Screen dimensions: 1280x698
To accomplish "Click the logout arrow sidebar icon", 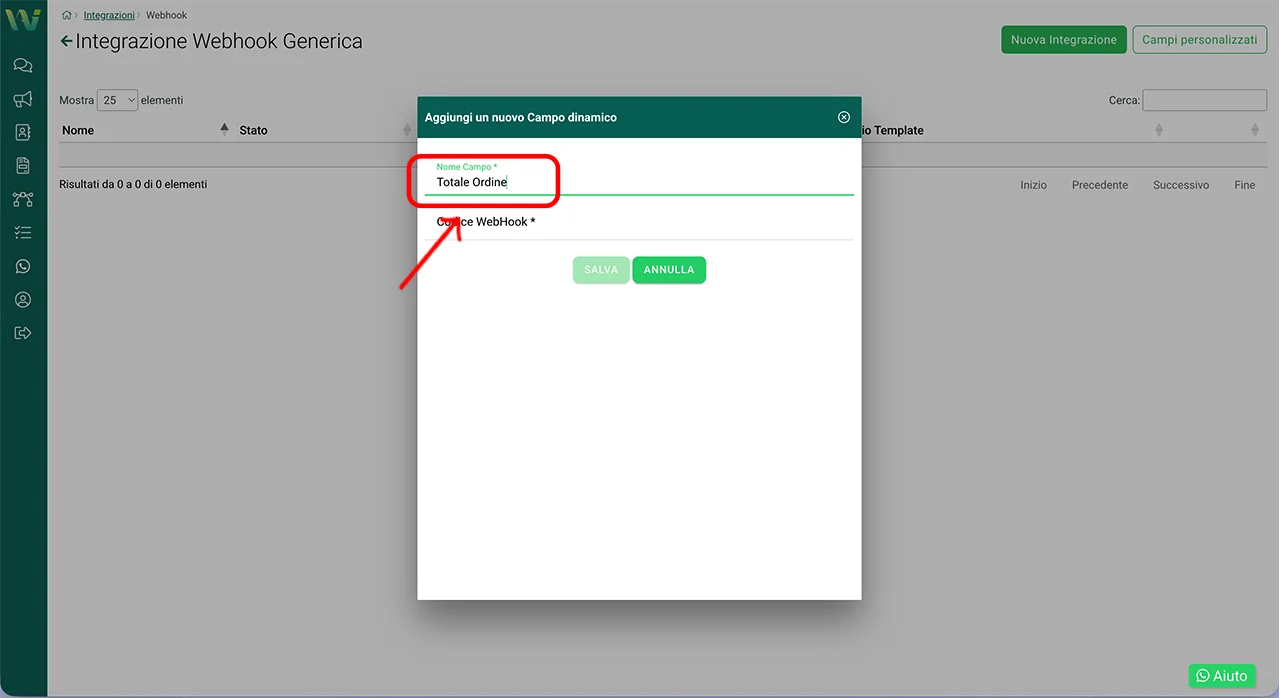I will (x=23, y=333).
